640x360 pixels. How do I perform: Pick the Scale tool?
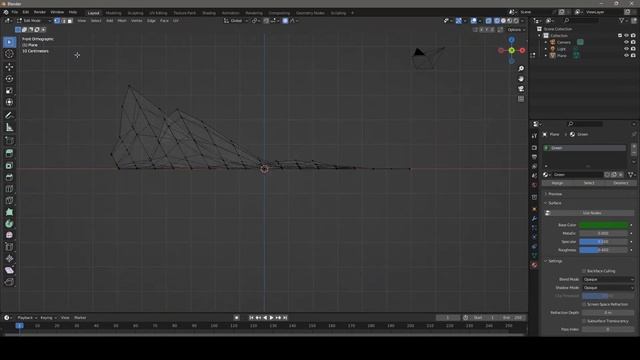9,91
